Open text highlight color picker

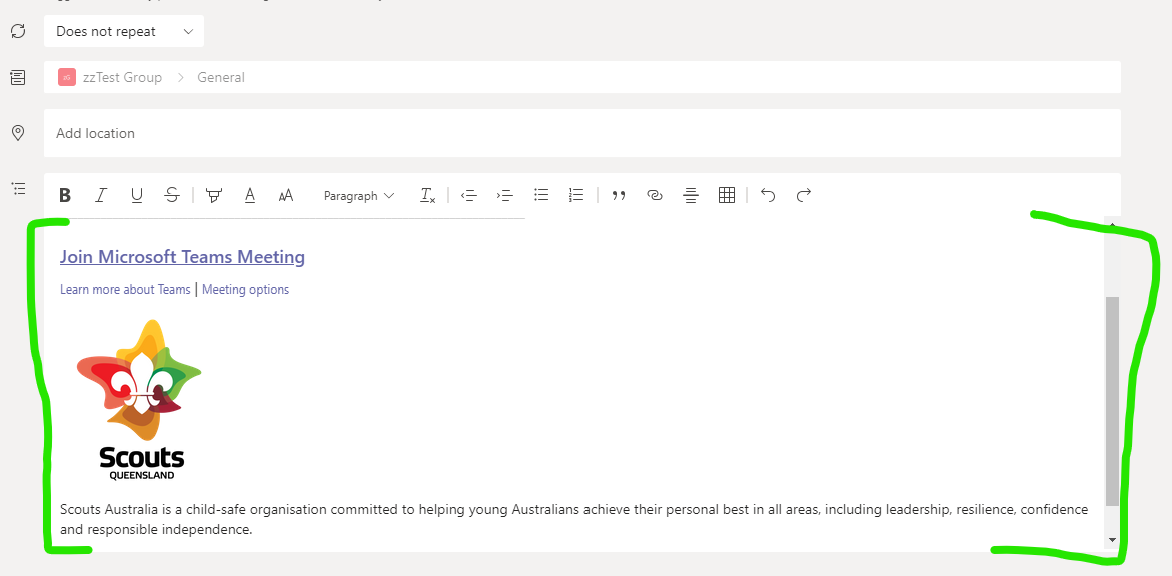[213, 196]
